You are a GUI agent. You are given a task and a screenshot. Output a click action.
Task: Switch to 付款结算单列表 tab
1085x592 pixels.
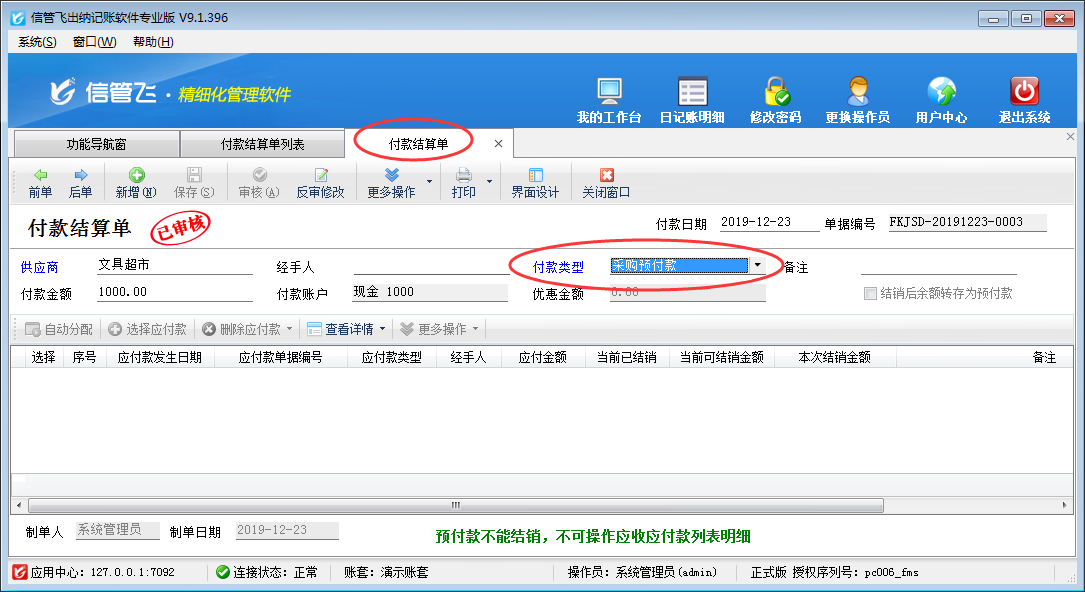click(x=262, y=144)
